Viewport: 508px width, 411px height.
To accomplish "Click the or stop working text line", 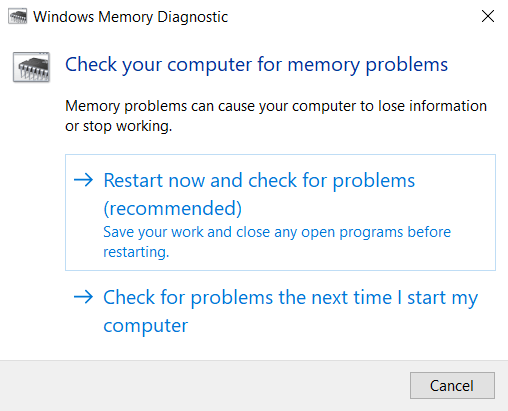I will point(119,126).
